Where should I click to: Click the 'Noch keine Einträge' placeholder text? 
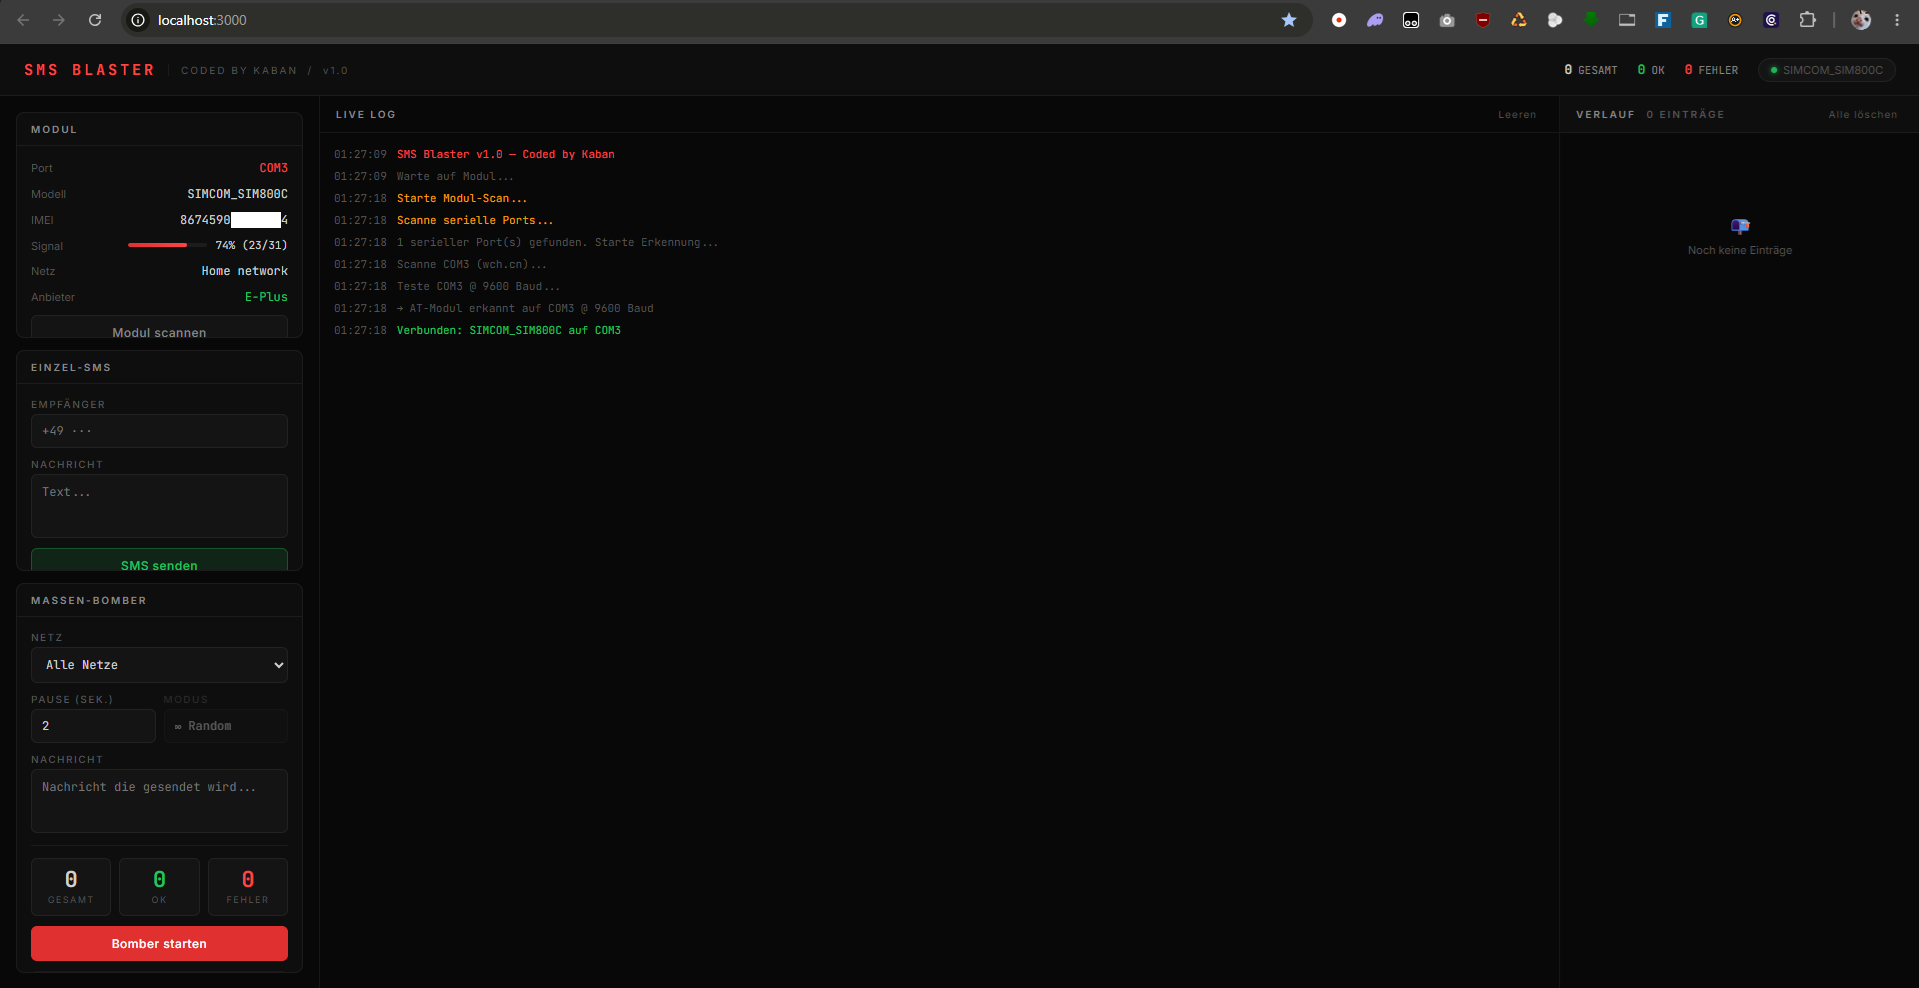[x=1740, y=250]
